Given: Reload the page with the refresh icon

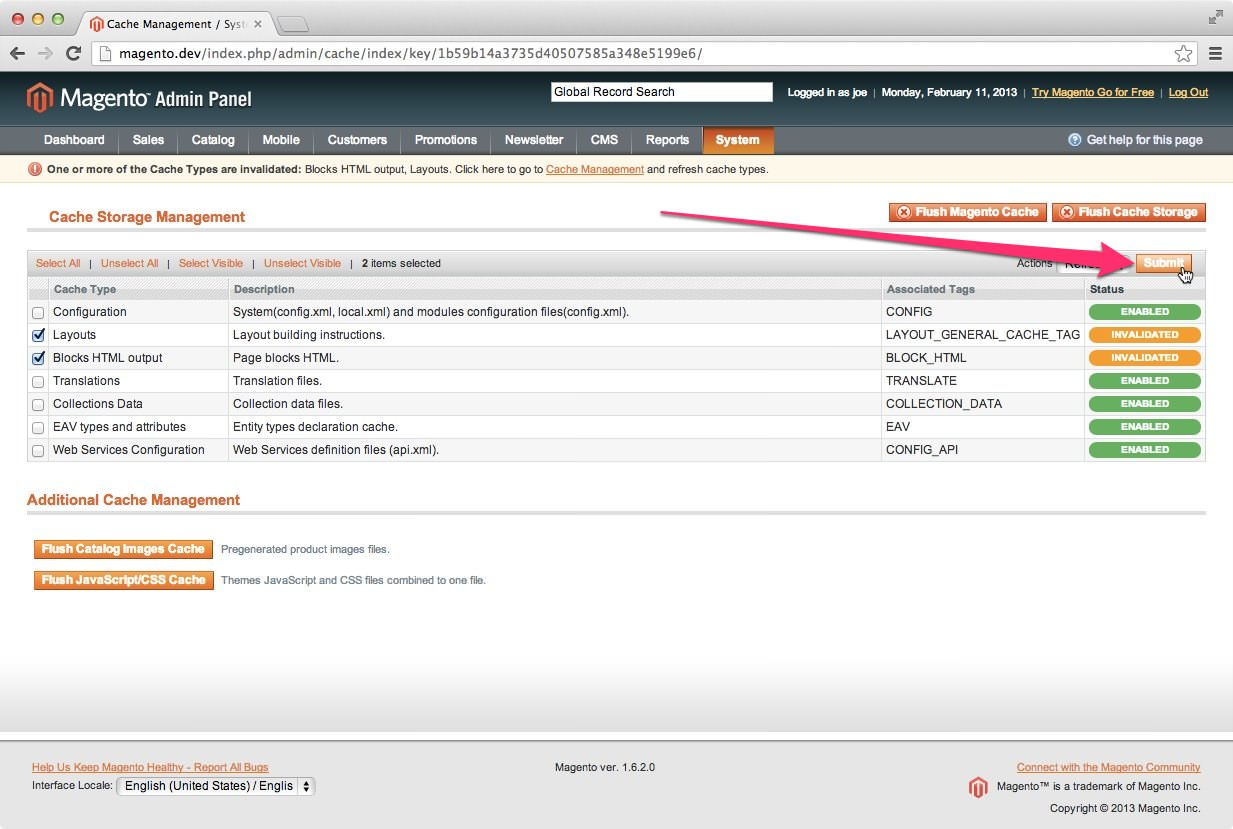Looking at the screenshot, I should click(x=73, y=54).
